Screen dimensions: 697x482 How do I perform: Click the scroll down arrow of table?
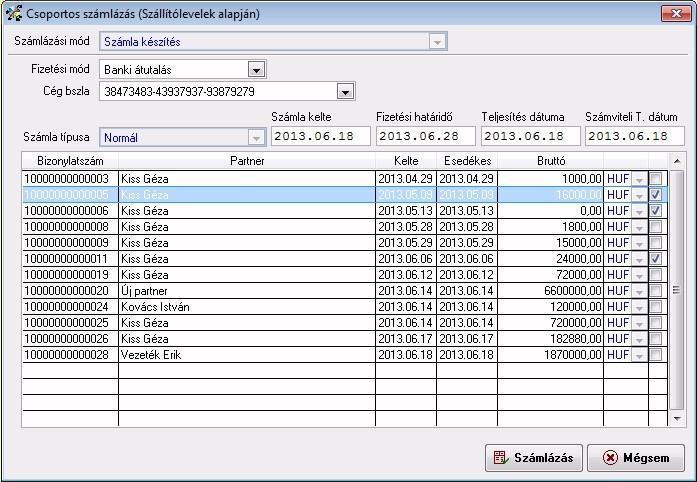tap(677, 418)
